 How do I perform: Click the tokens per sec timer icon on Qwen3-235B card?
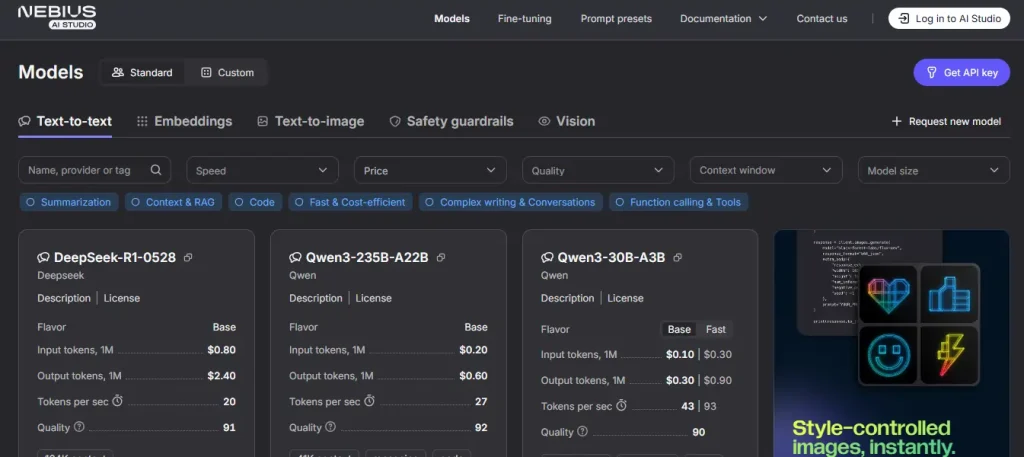click(369, 401)
